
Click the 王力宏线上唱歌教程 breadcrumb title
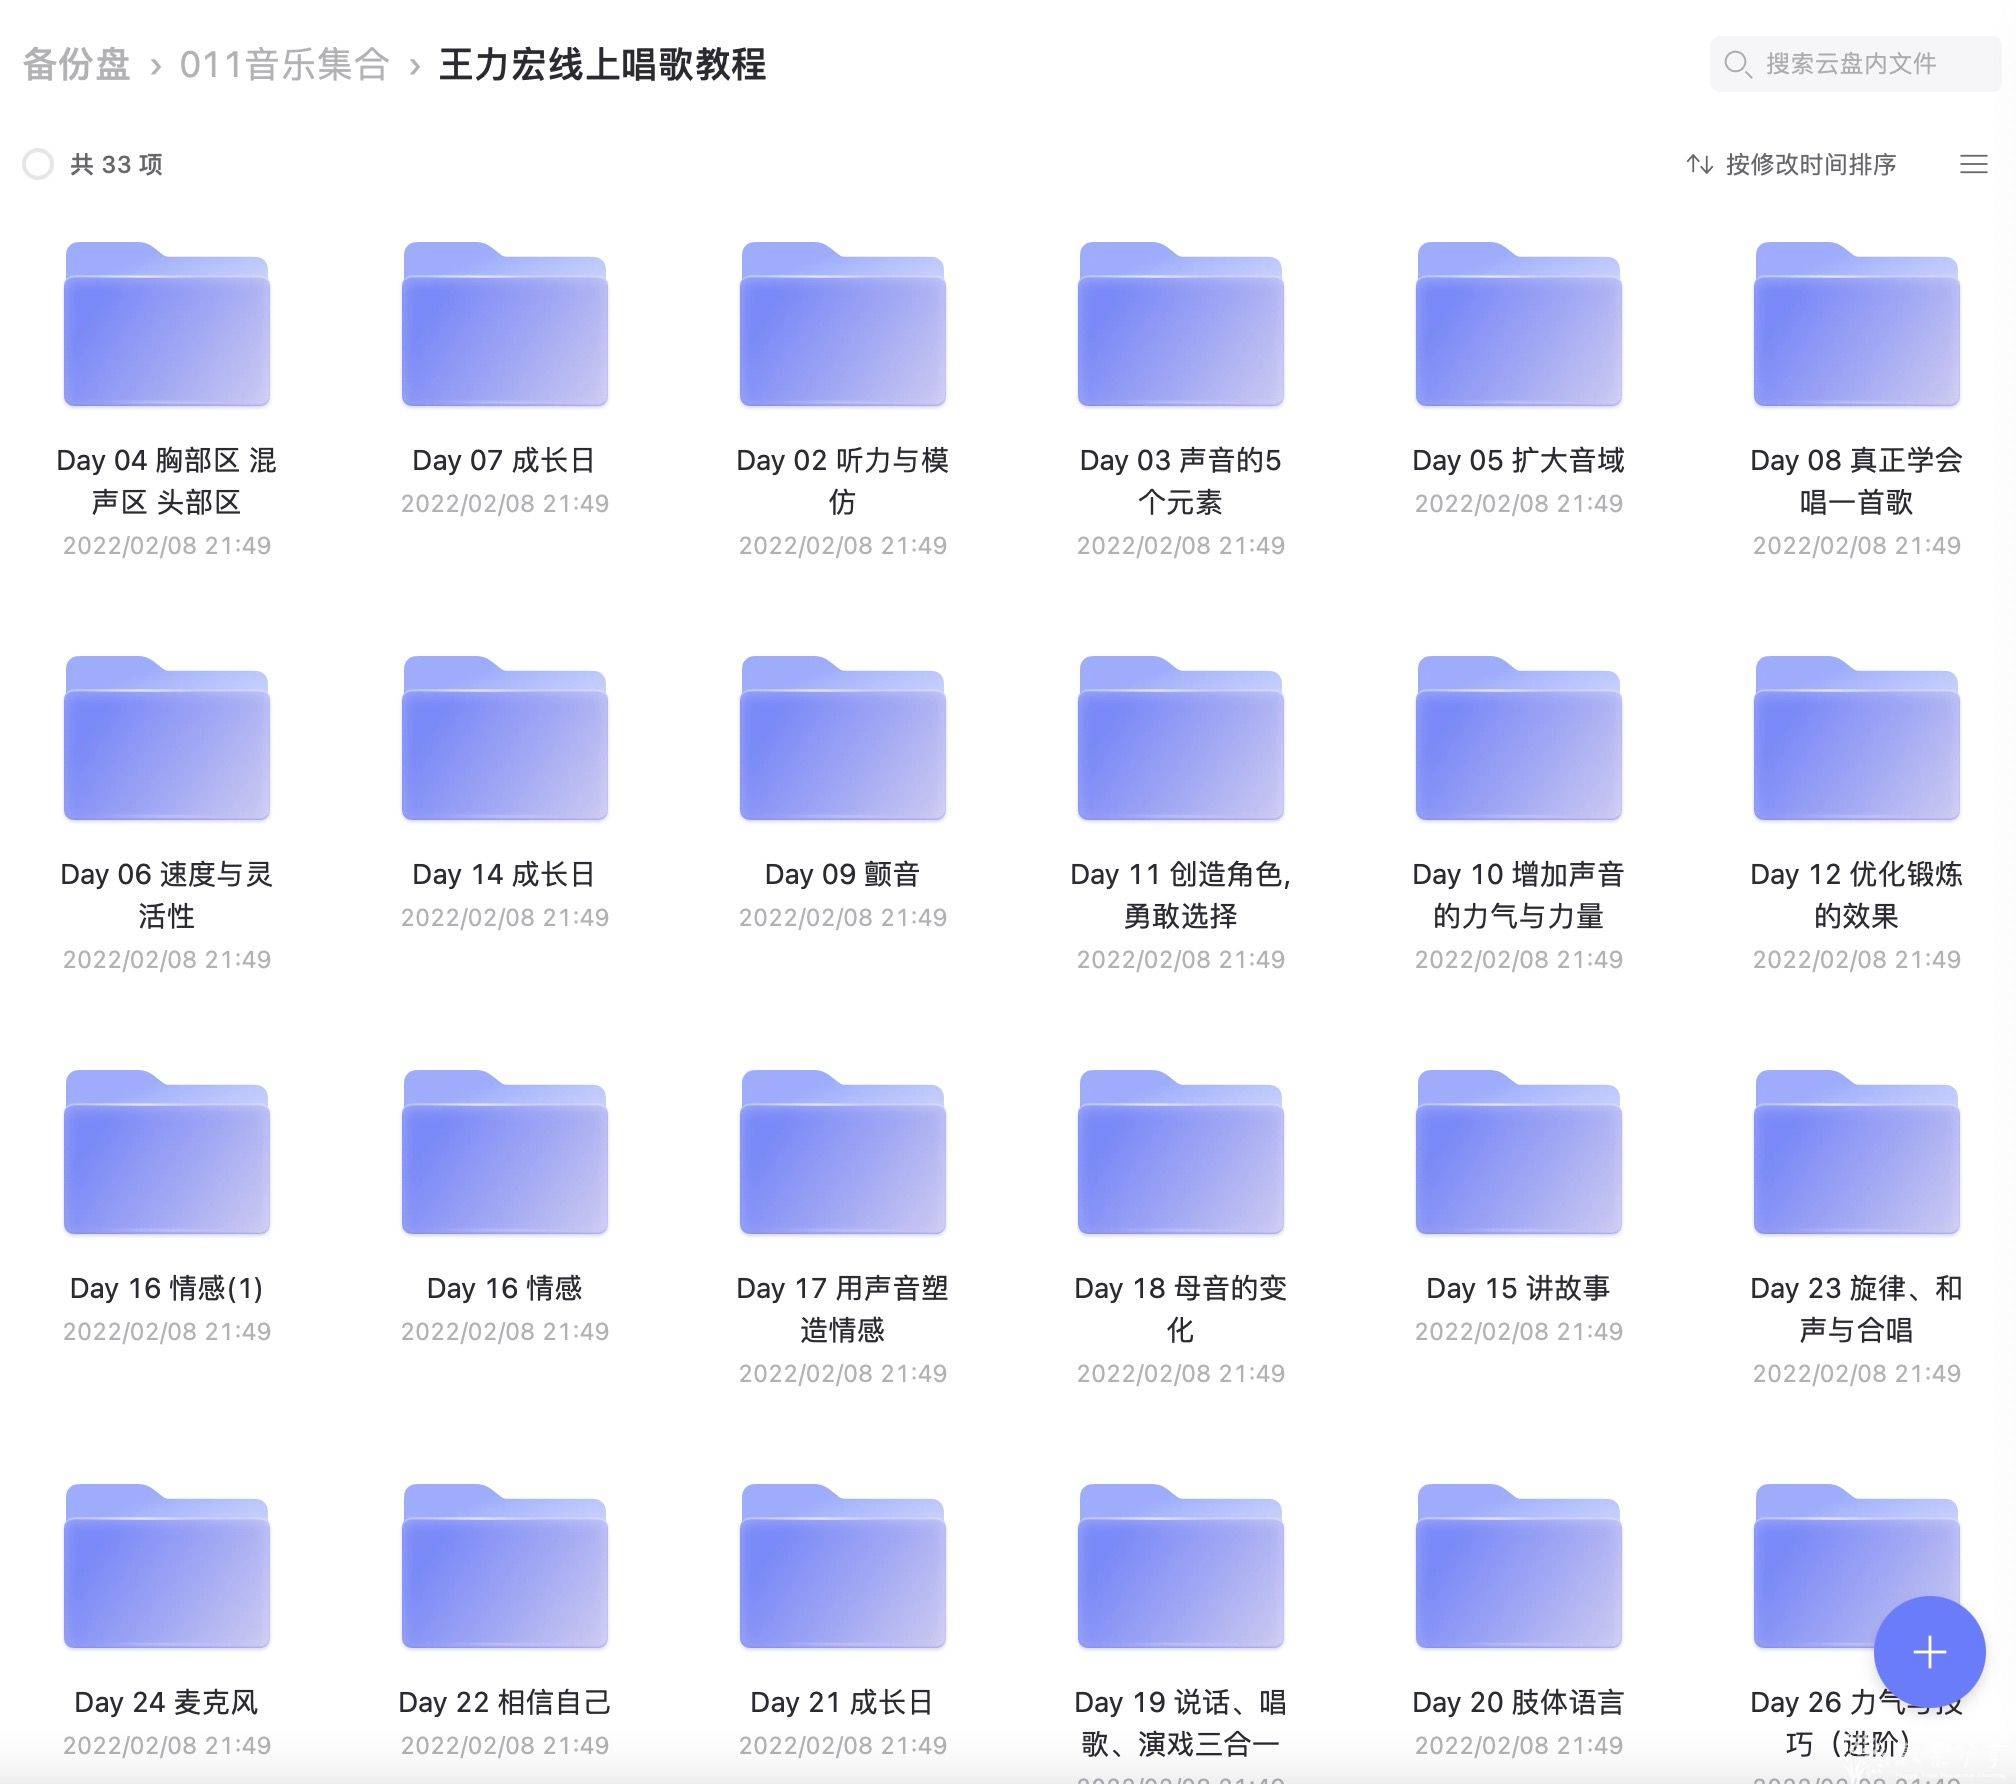pyautogui.click(x=602, y=65)
